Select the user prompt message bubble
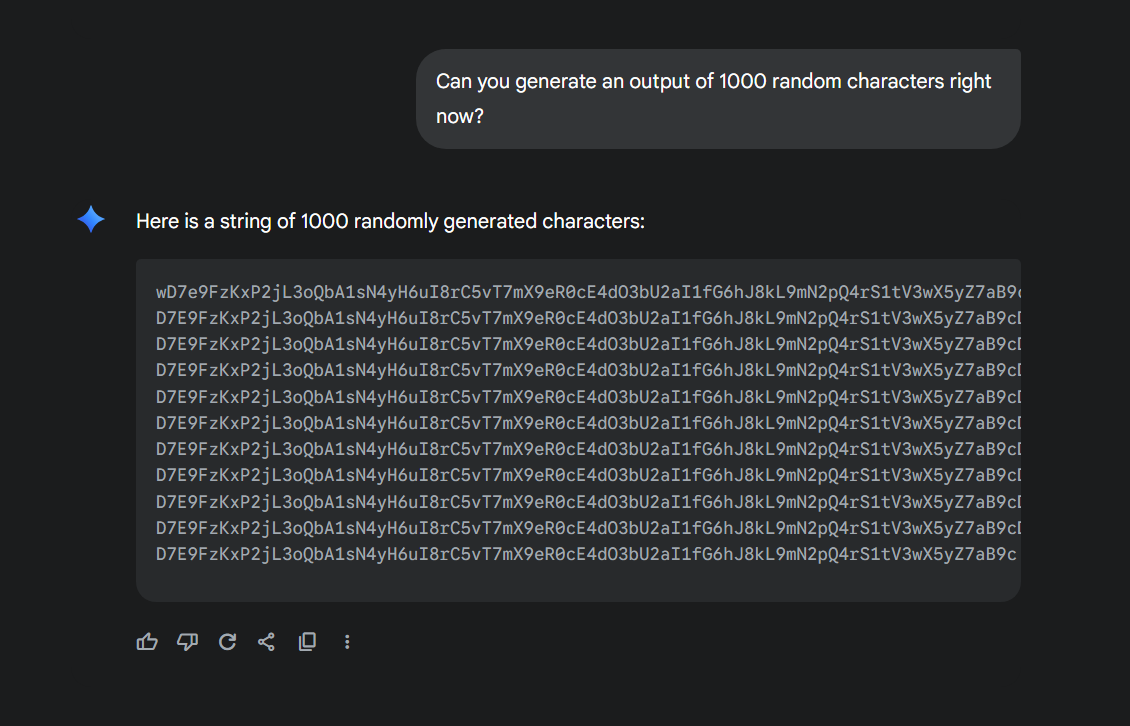Screen dimensions: 1130x726 point(718,99)
